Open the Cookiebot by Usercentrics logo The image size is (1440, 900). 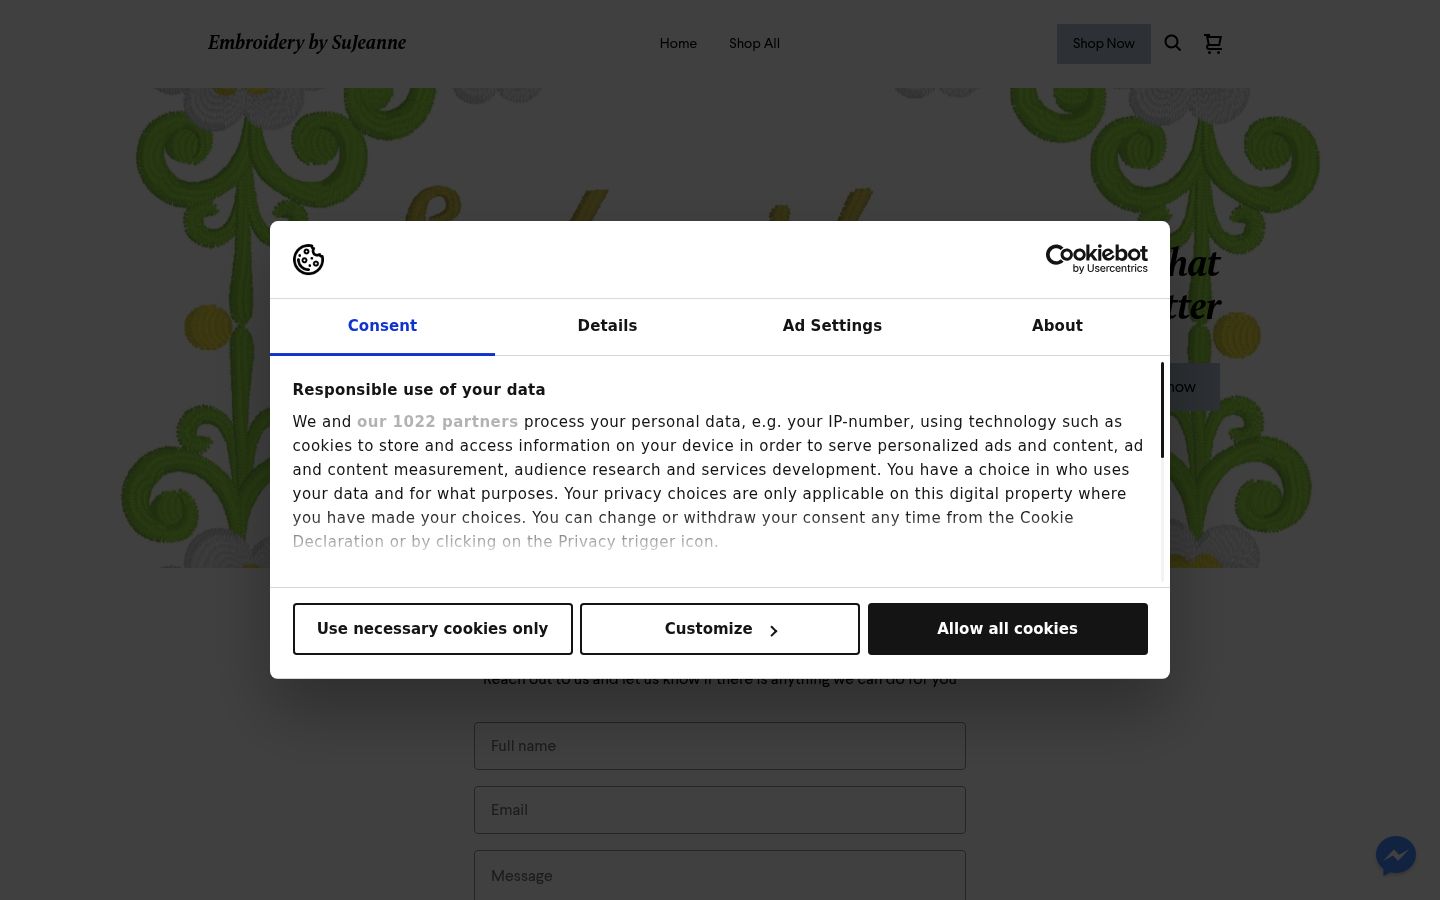1096,259
